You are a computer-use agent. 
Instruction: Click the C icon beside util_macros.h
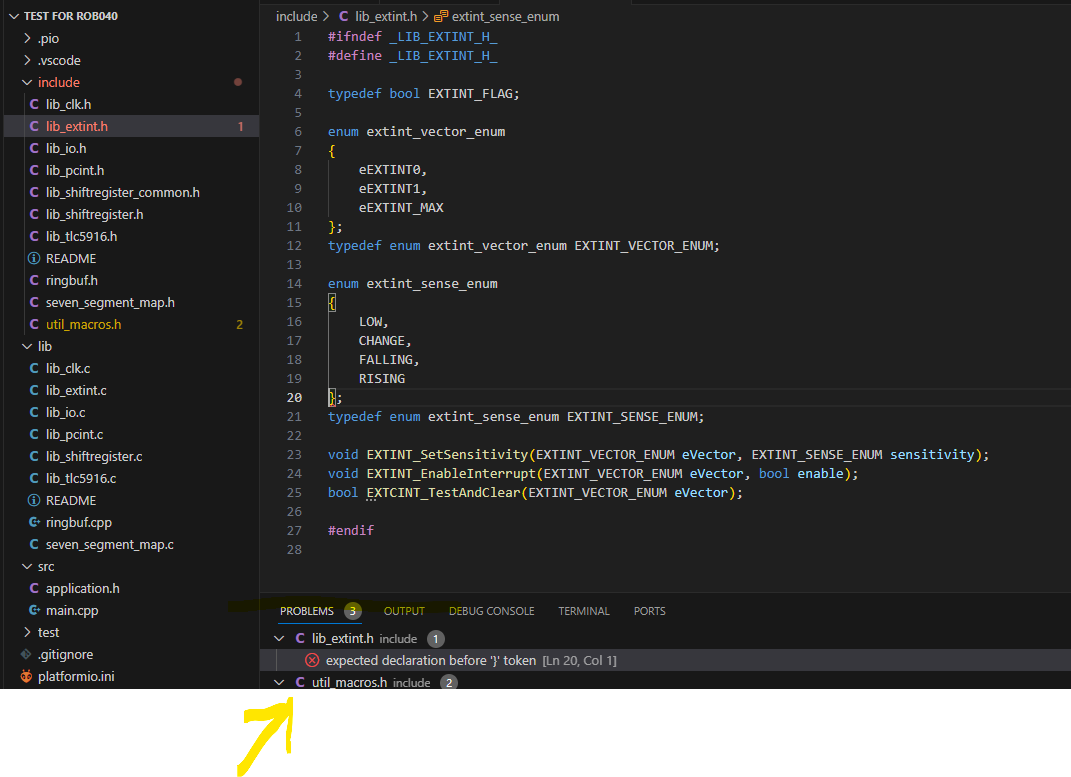(x=34, y=324)
